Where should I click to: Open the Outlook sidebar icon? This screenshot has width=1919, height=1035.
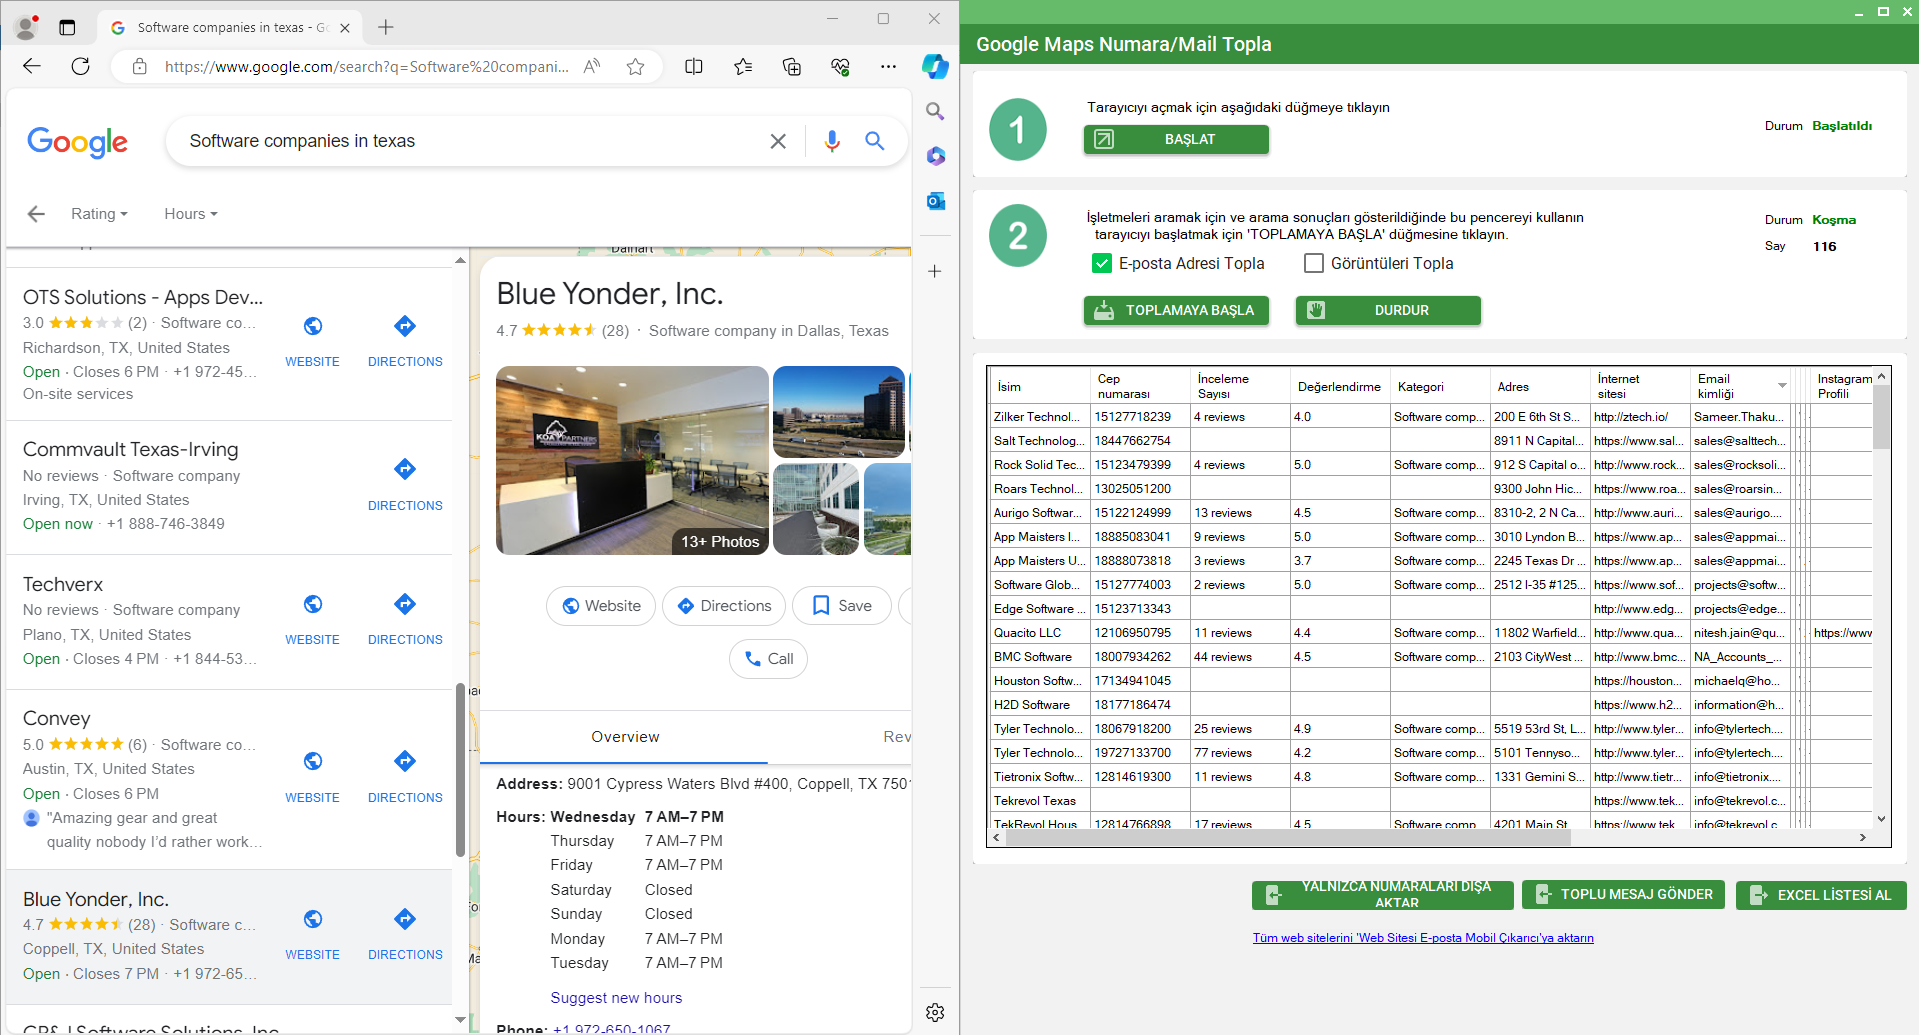click(935, 201)
